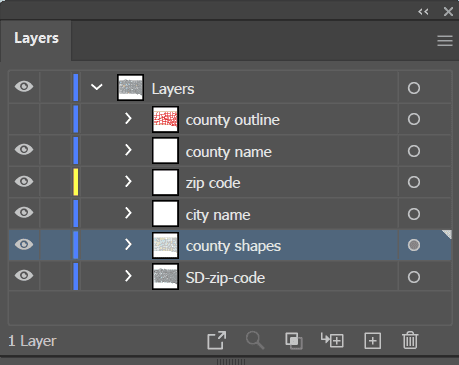This screenshot has height=365, width=459.
Task: Select the 'county name' layer name
Action: pyautogui.click(x=229, y=152)
